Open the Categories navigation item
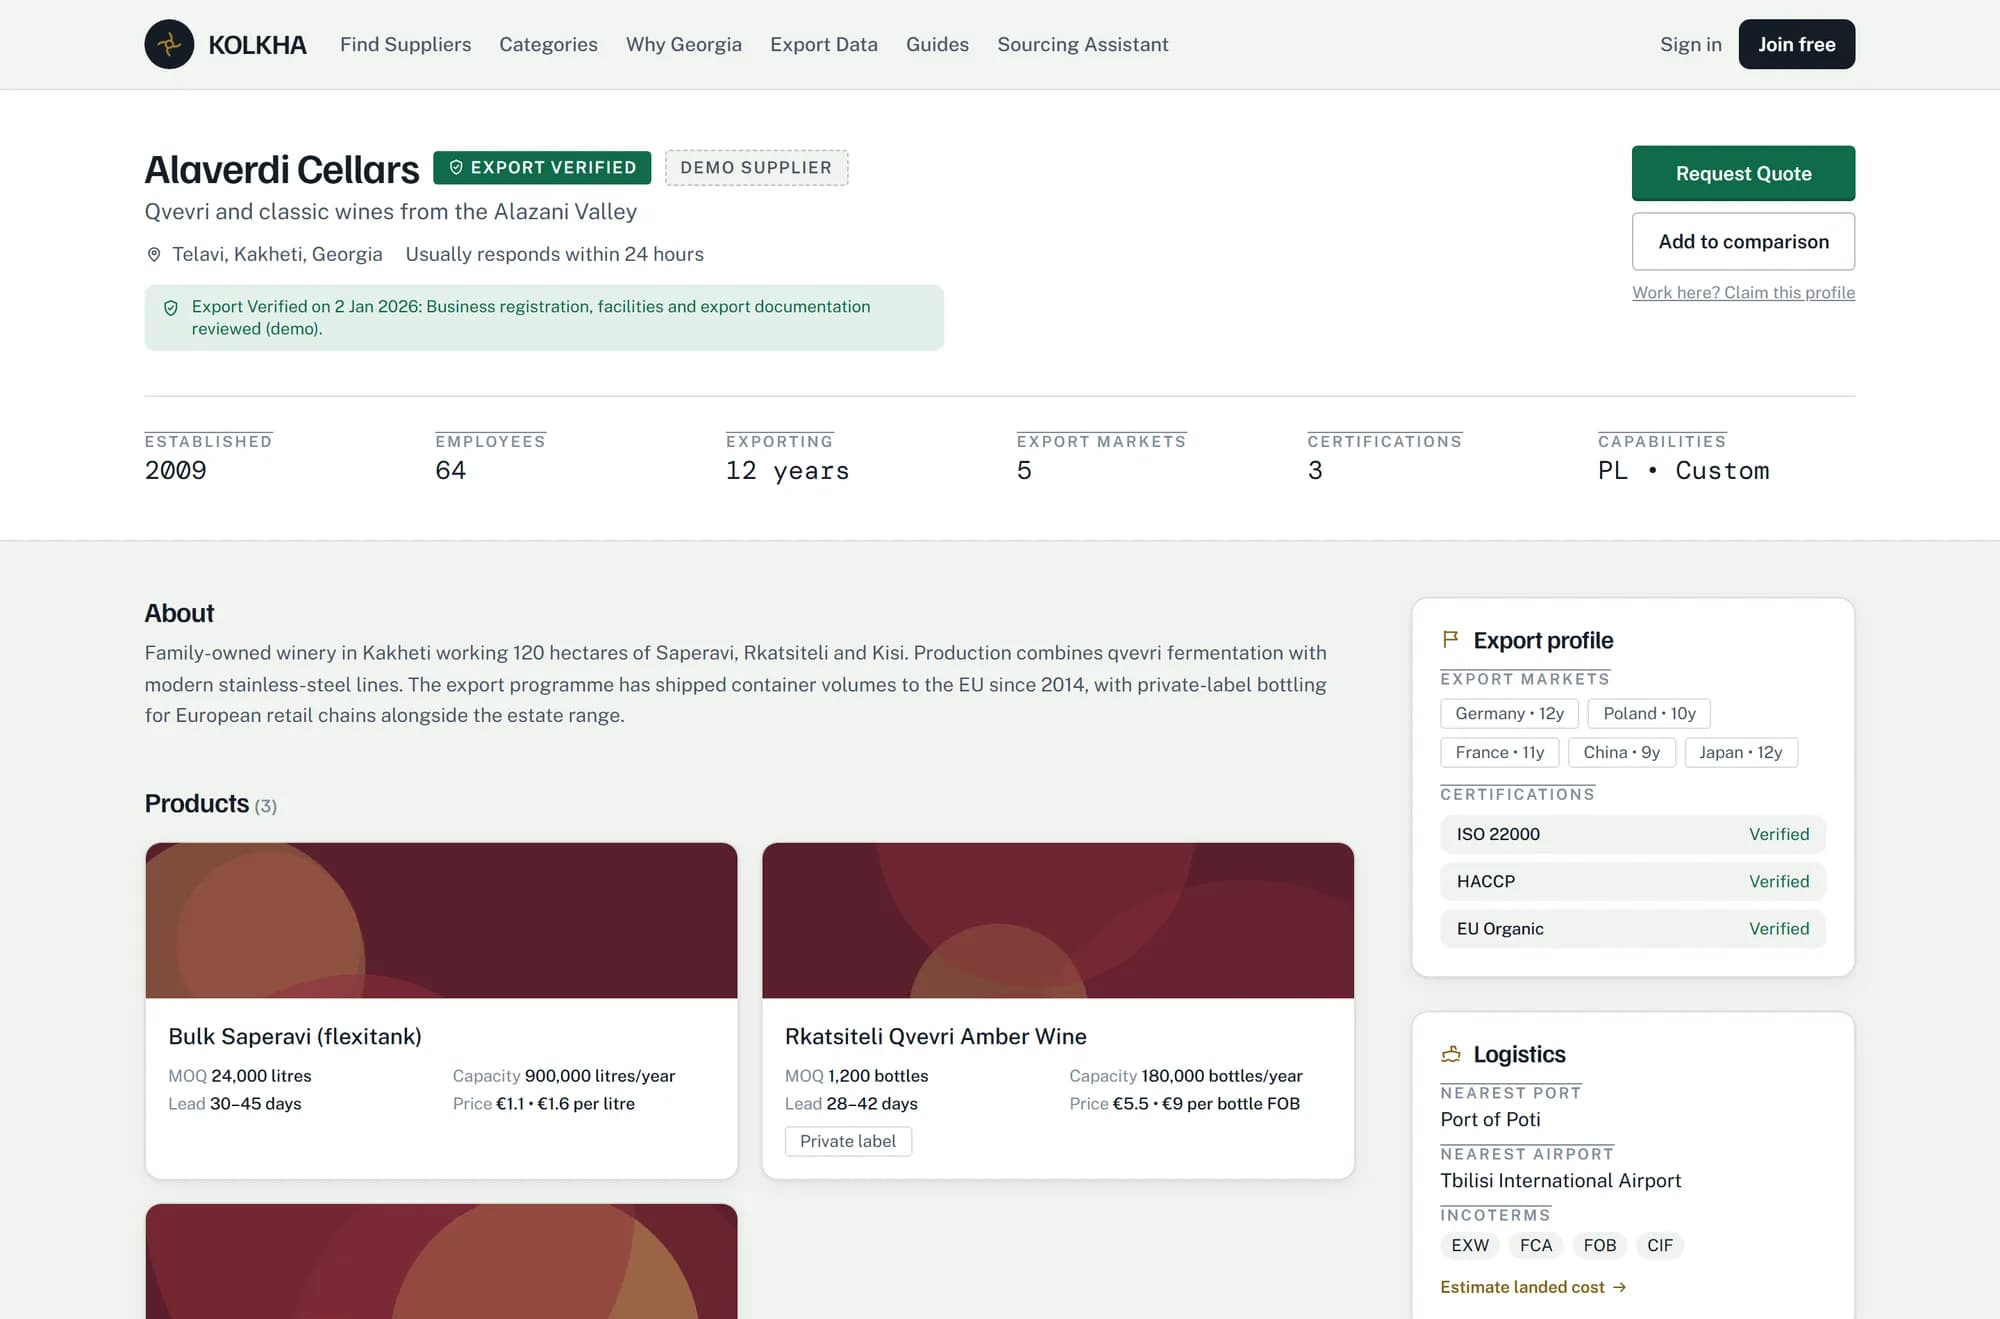The image size is (2000, 1319). click(548, 44)
